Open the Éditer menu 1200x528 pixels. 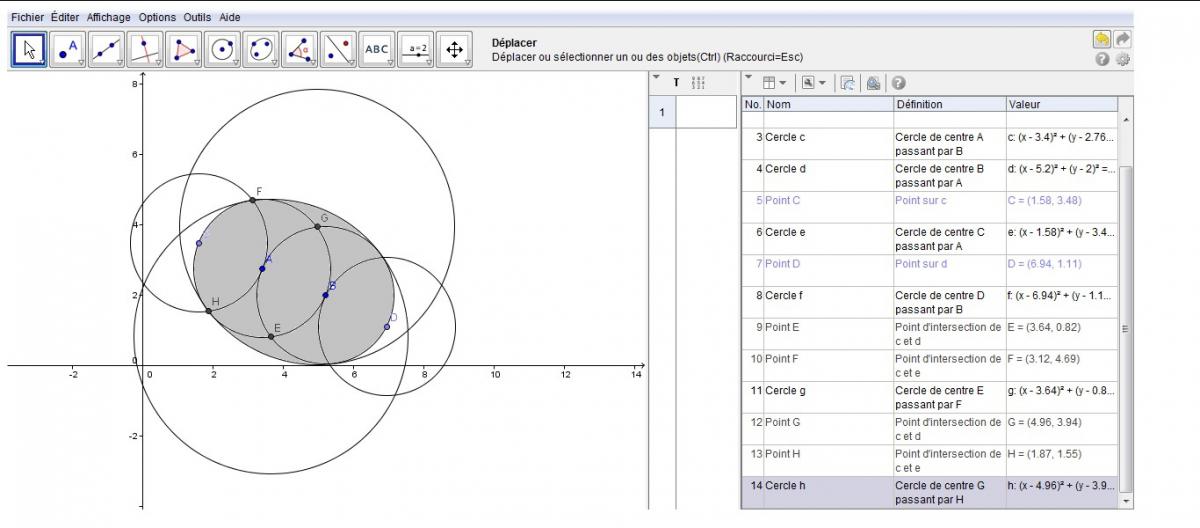[65, 17]
